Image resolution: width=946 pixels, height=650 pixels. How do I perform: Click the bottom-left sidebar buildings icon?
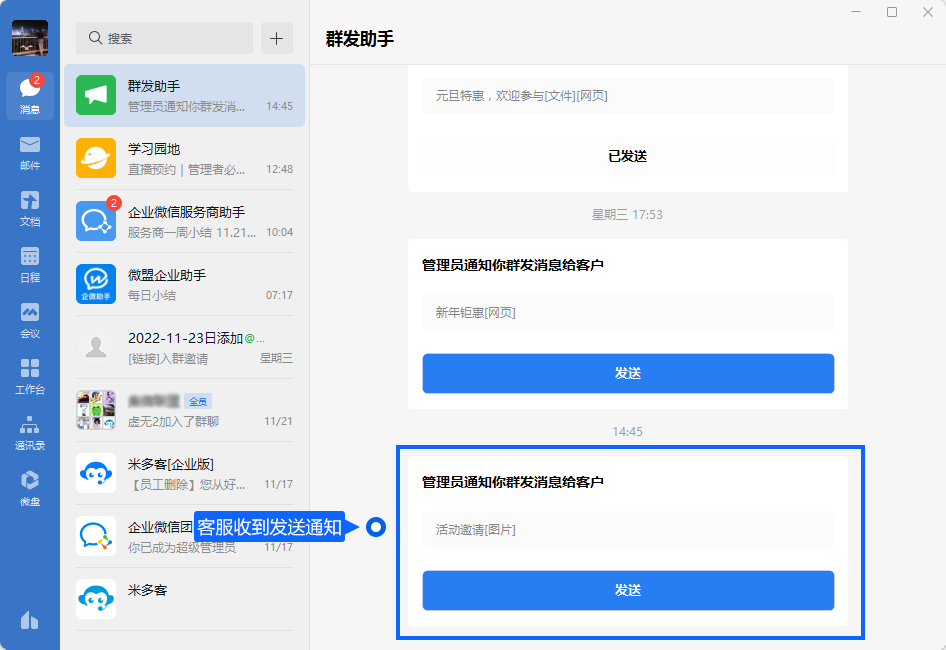[x=30, y=620]
